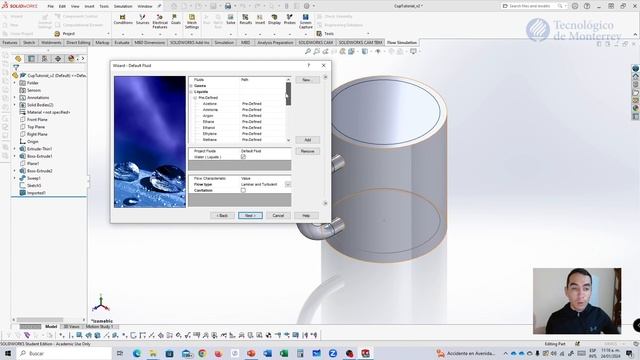
Task: Click the fluids list scroll down arrow
Action: pos(289,140)
